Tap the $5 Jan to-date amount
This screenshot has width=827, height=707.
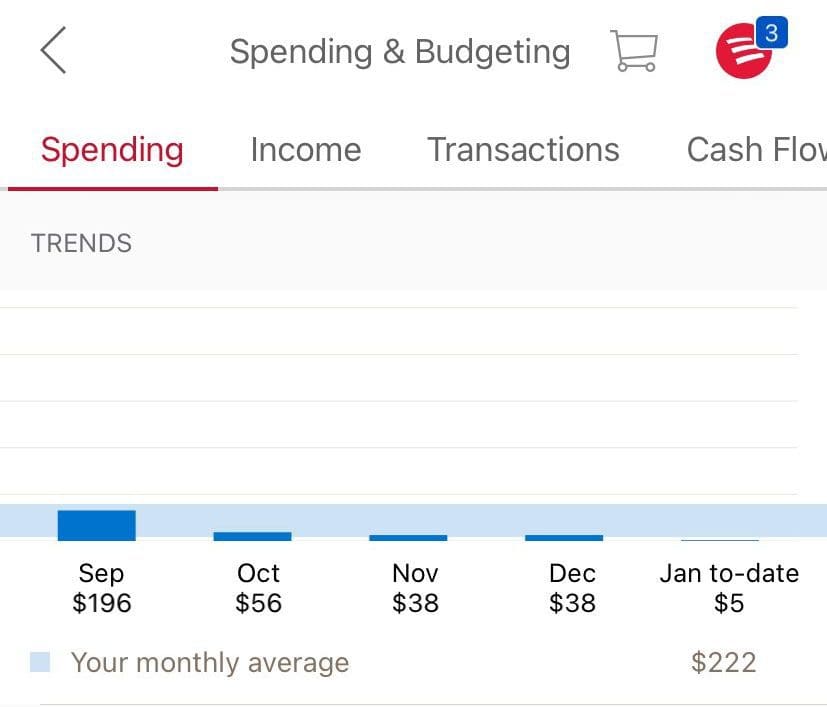[729, 603]
